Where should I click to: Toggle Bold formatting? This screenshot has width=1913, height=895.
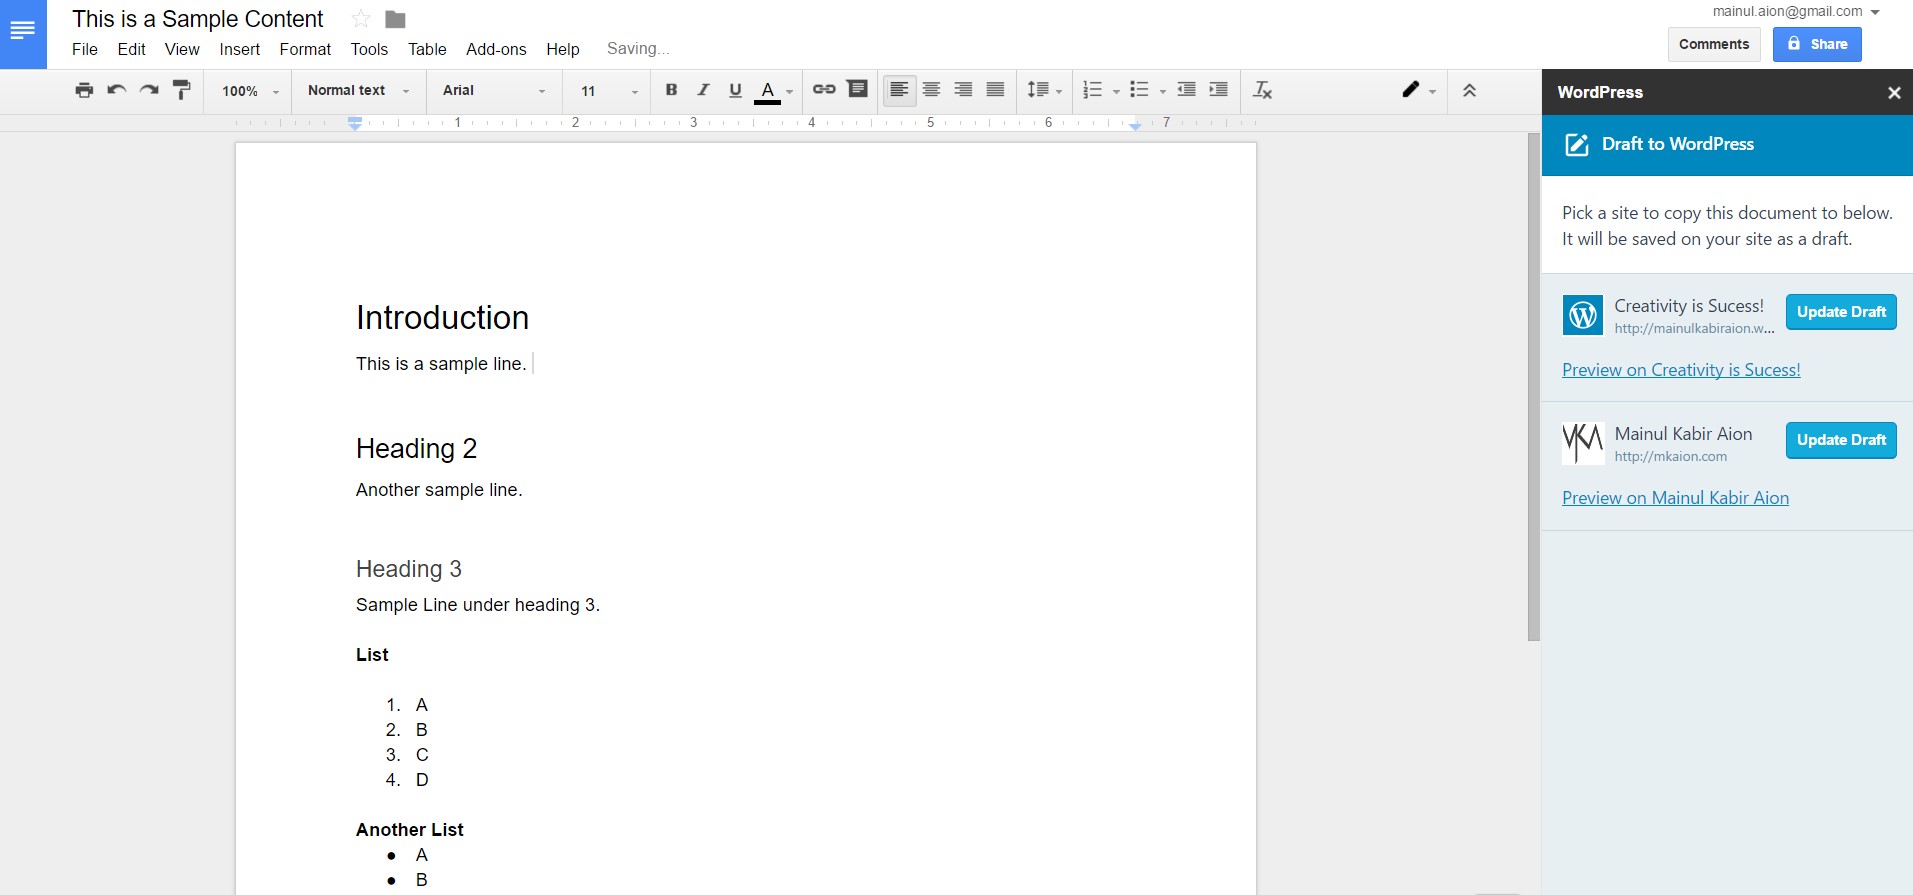[x=671, y=90]
